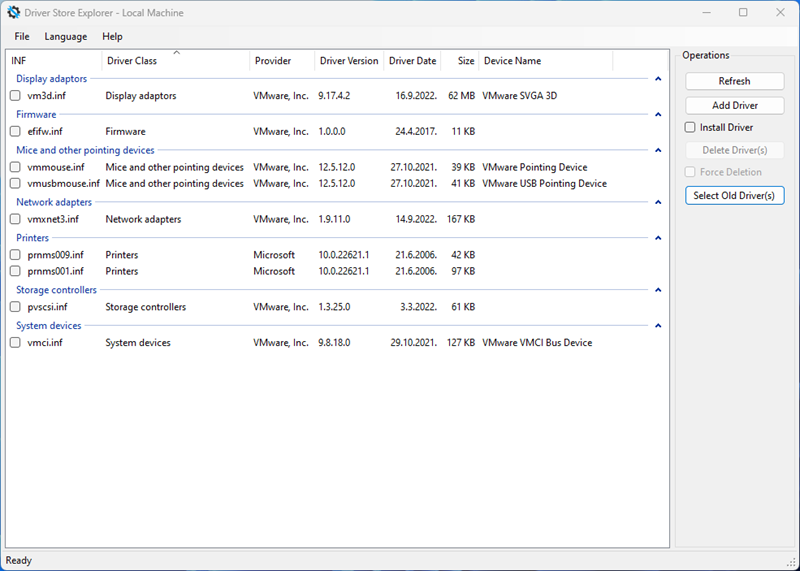Click Select Old Driver(s) button
The image size is (800, 571).
[734, 196]
